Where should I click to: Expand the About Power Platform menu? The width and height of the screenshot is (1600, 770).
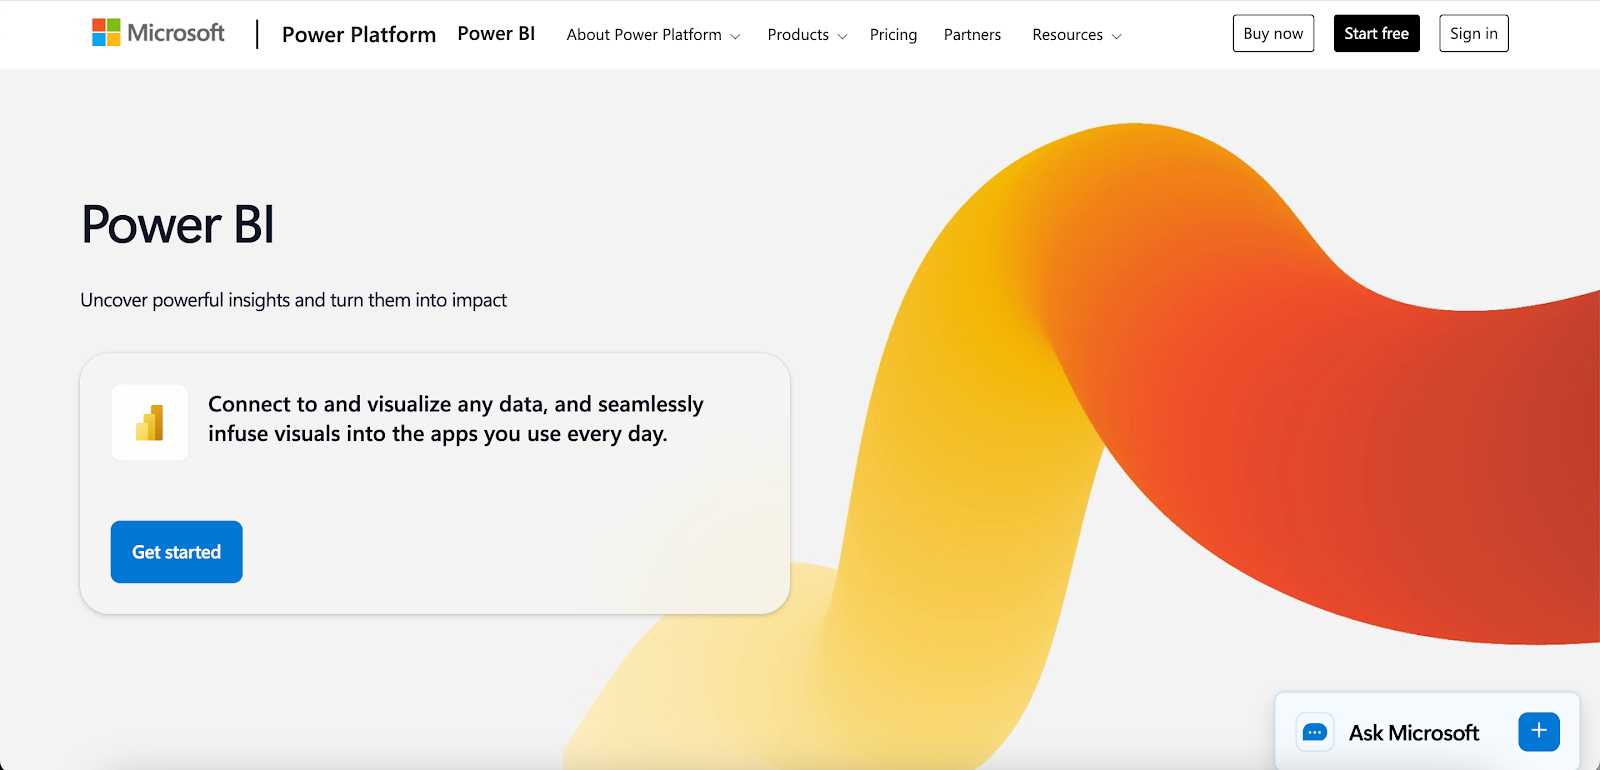tap(653, 35)
